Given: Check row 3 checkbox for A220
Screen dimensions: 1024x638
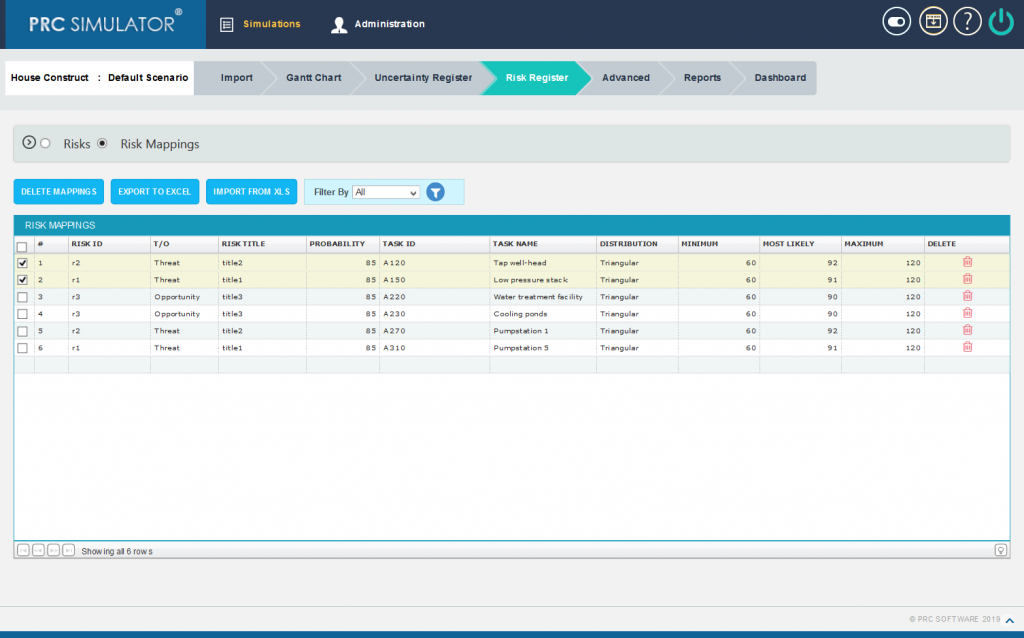Looking at the screenshot, I should 22,296.
